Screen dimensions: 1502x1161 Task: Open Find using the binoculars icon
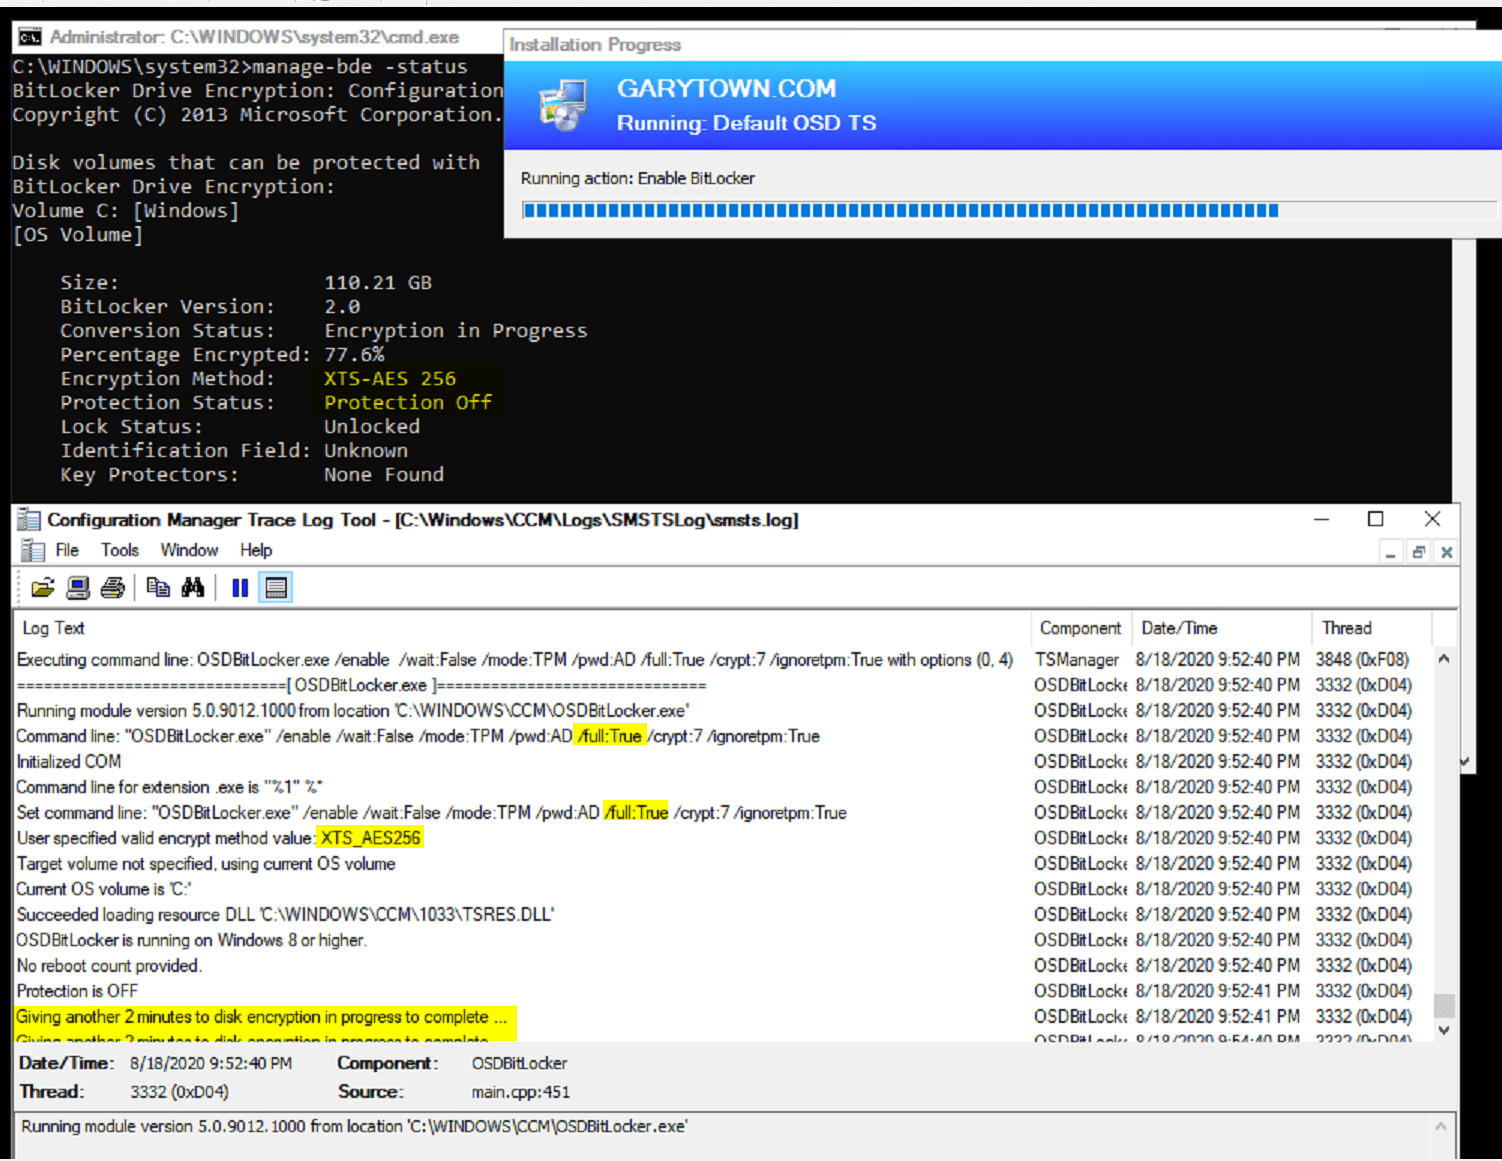(x=193, y=587)
